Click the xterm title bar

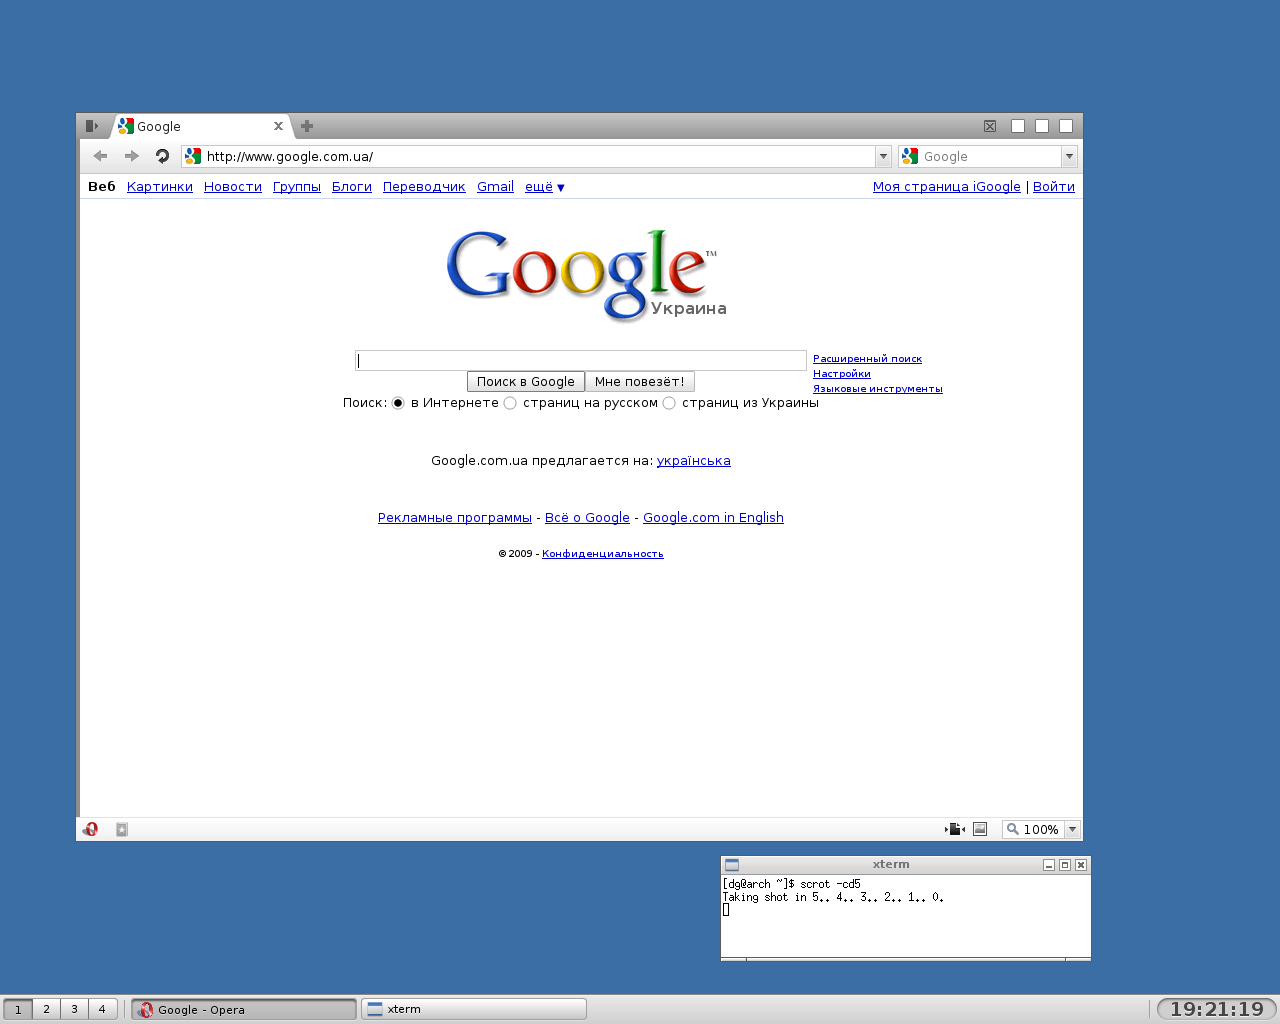pos(890,865)
